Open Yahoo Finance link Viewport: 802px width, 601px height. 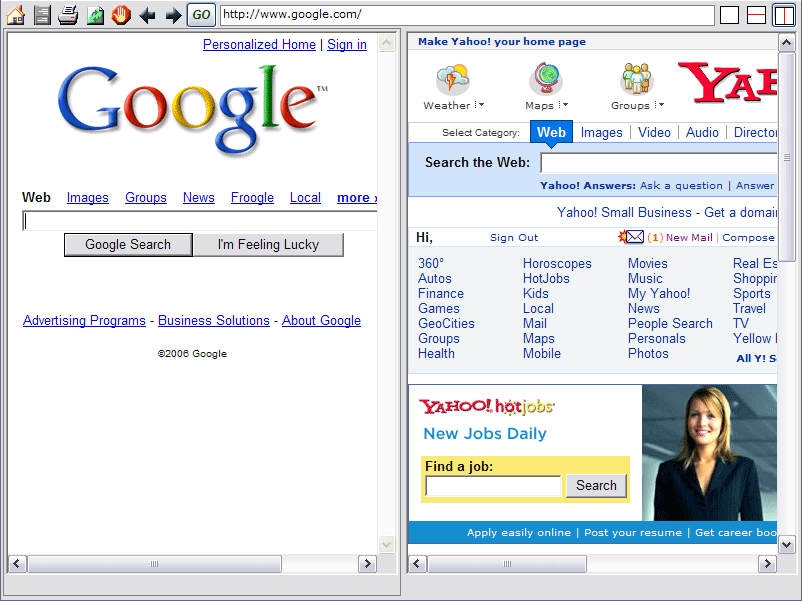[x=440, y=294]
